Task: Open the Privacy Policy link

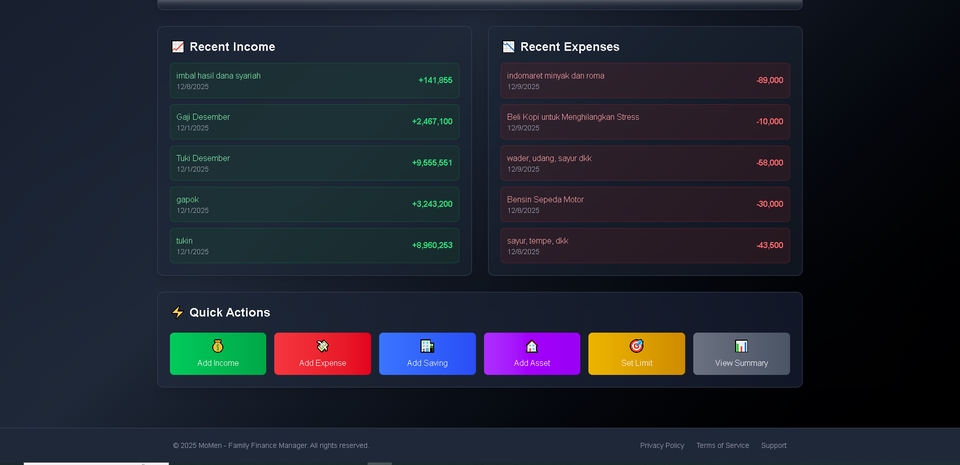Action: (x=662, y=446)
